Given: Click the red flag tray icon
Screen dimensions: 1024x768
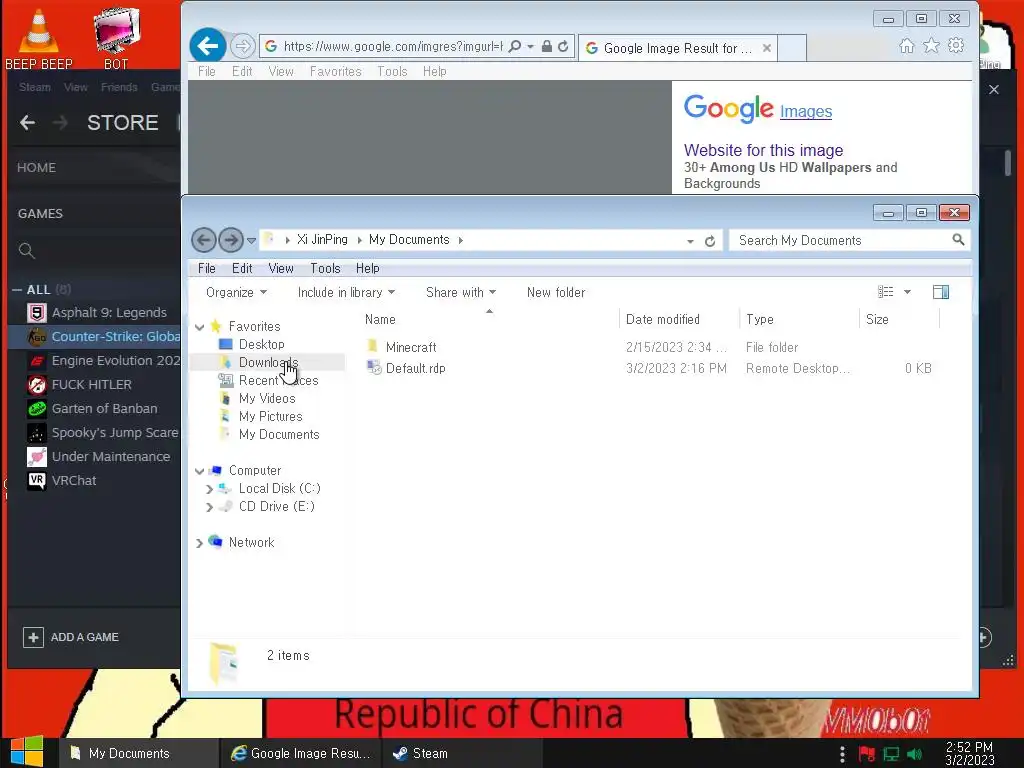Looking at the screenshot, I should (x=867, y=754).
